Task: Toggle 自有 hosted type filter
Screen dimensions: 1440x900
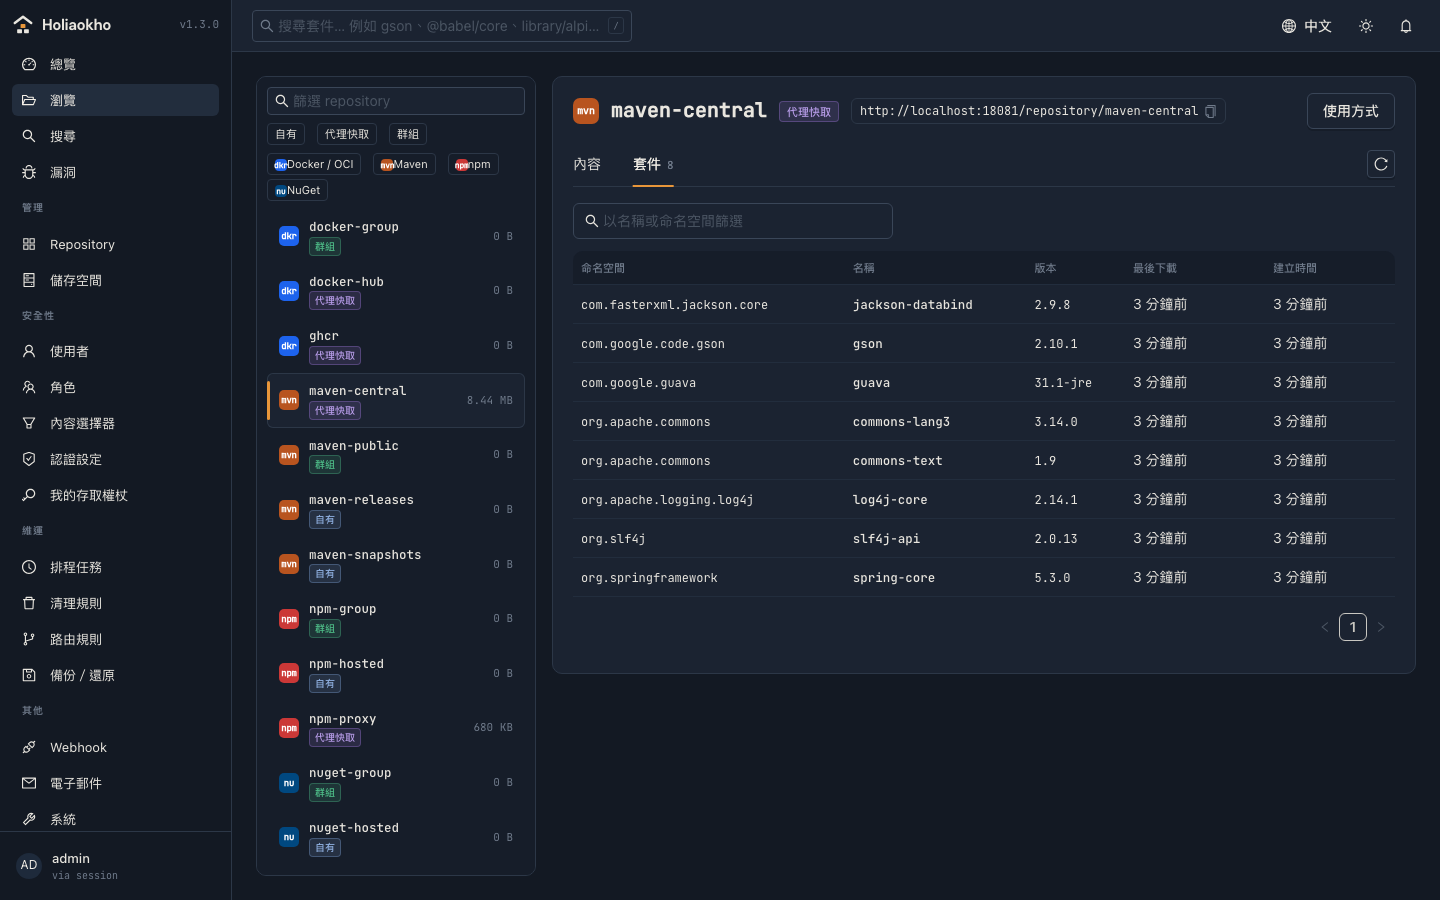Action: click(x=286, y=134)
